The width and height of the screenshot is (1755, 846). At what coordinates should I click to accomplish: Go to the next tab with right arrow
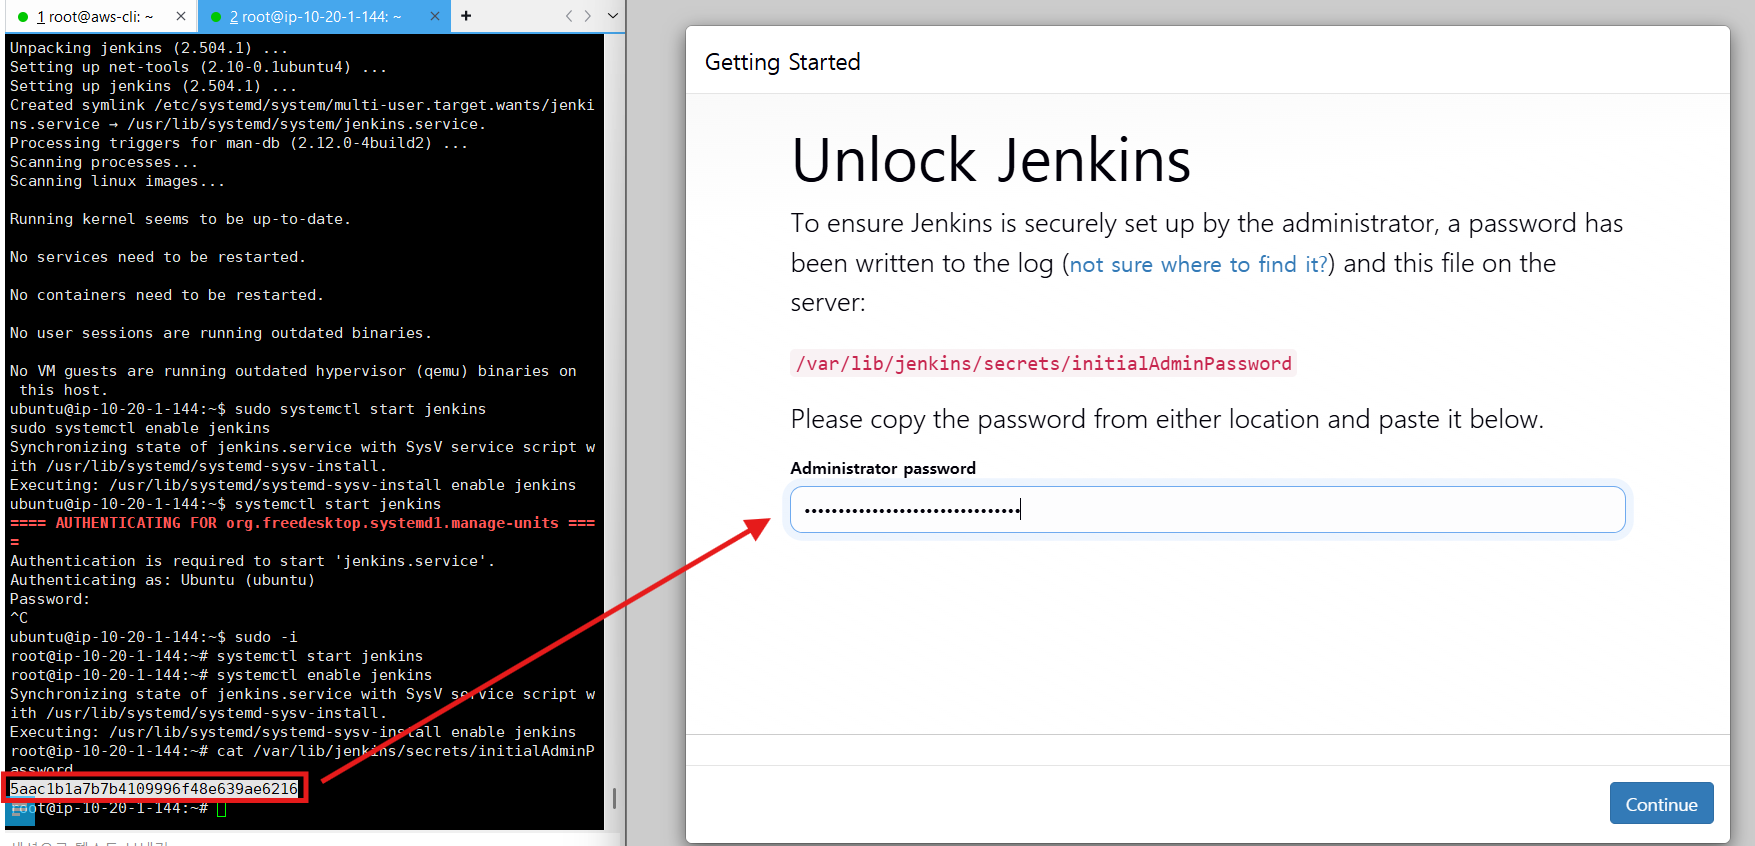588,16
